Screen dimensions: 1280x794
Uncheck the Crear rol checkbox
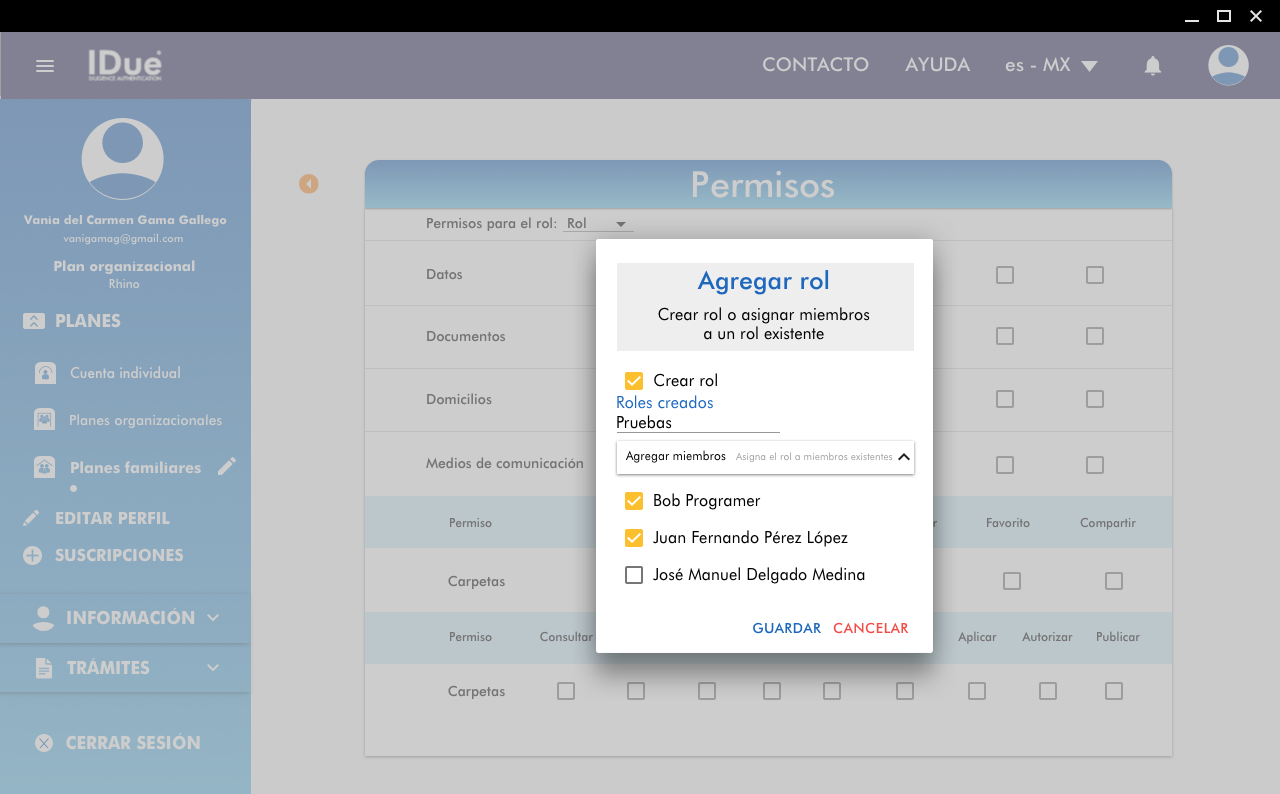pos(634,381)
